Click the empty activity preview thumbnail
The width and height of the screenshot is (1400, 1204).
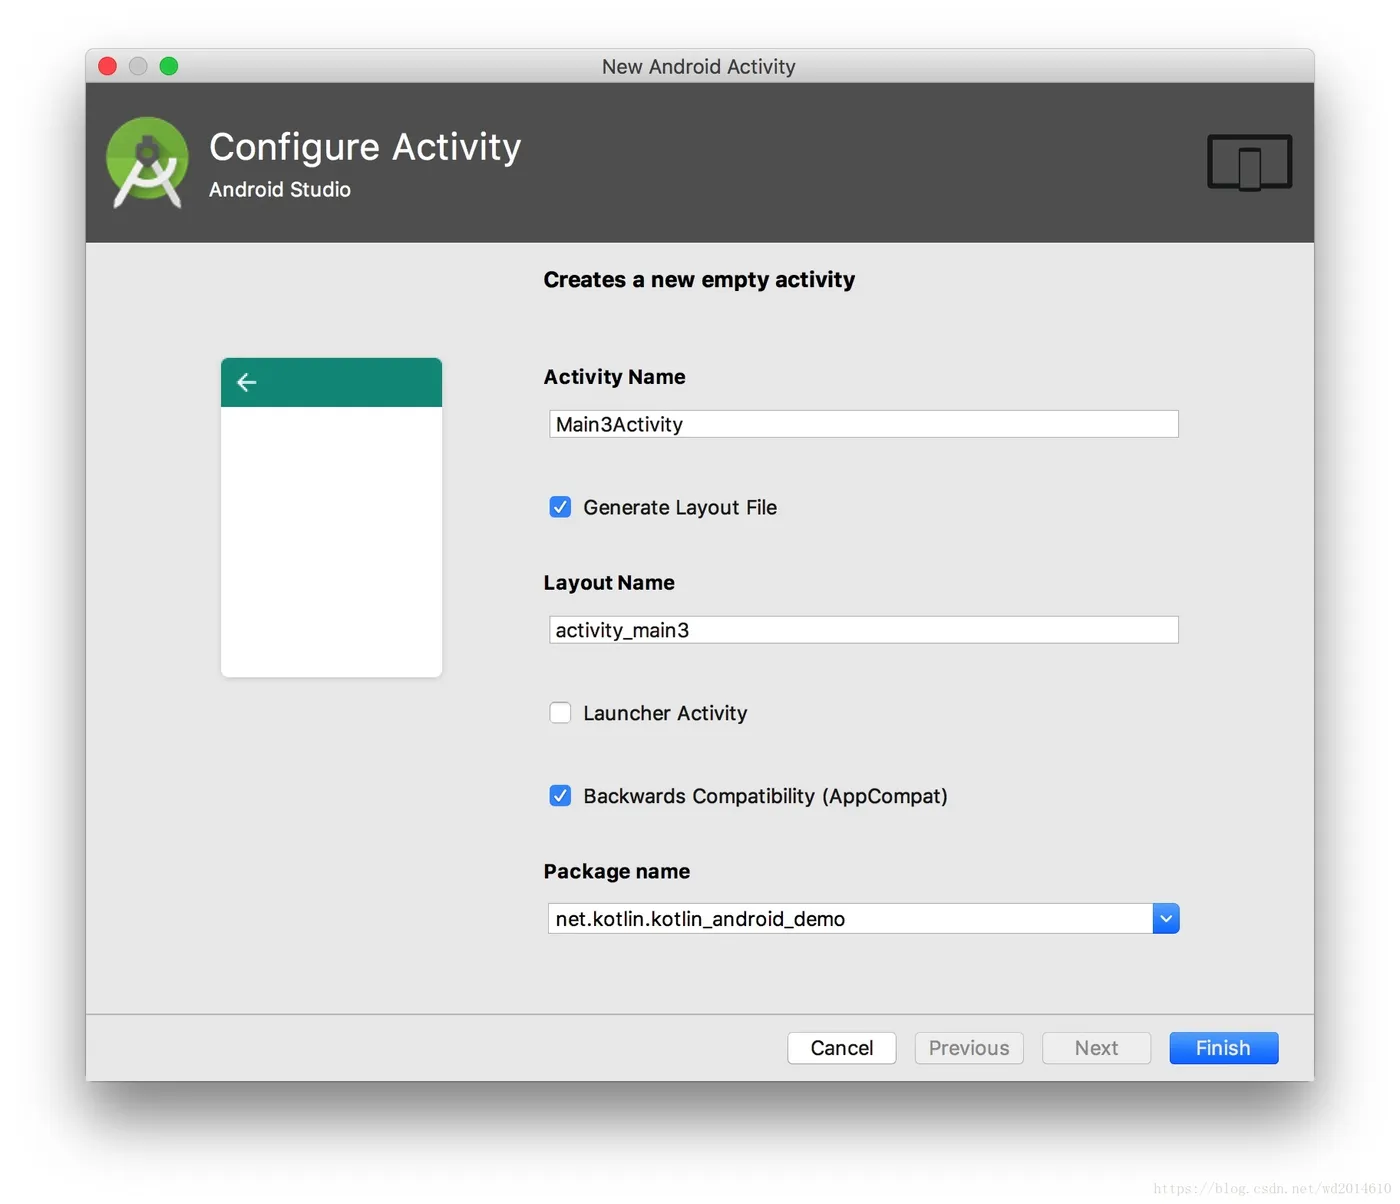331,517
